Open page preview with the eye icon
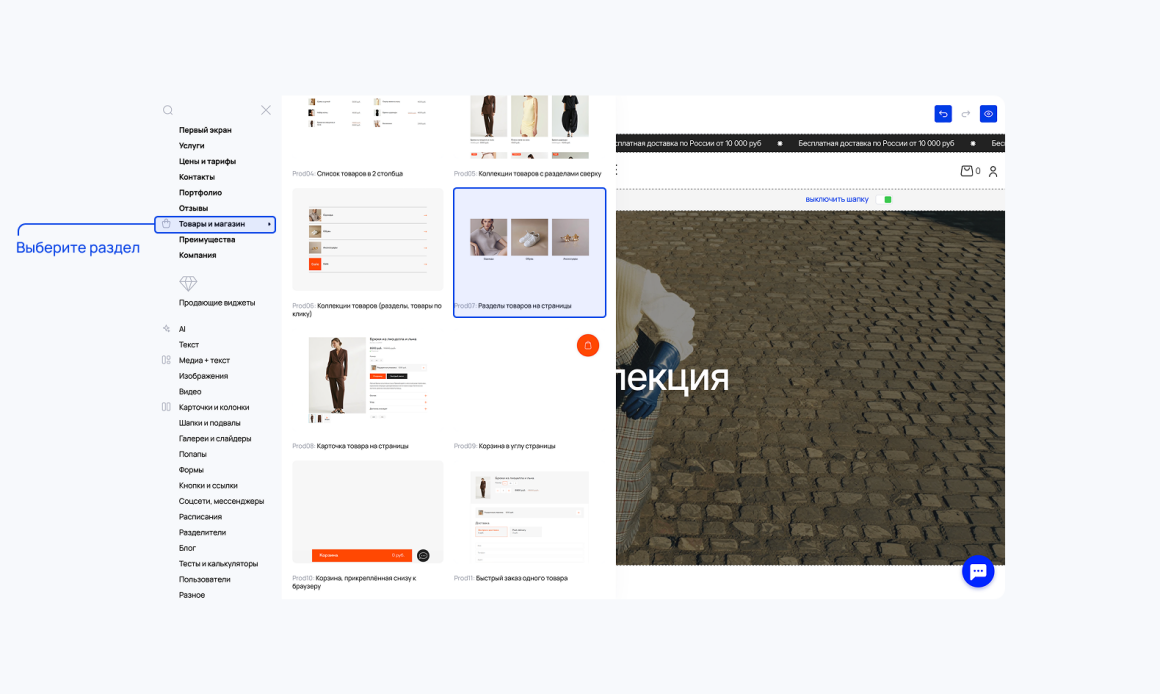This screenshot has width=1160, height=694. [988, 114]
